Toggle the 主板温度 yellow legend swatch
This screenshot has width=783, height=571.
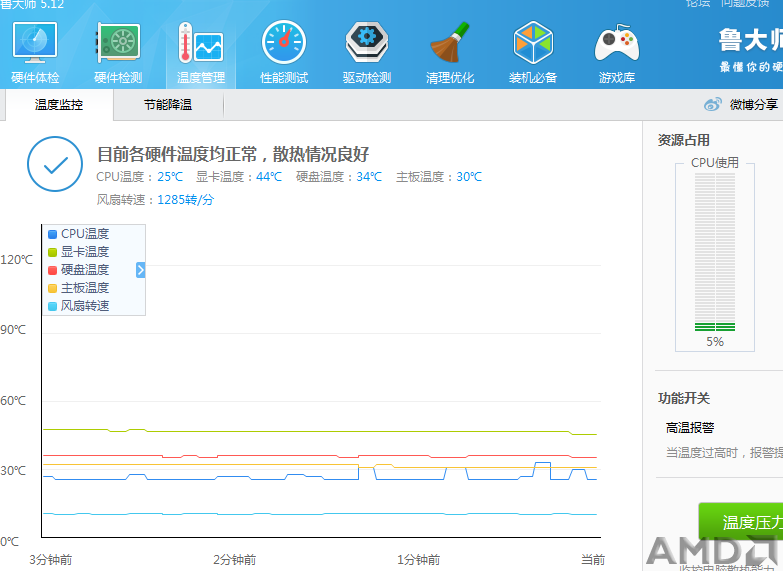click(52, 288)
